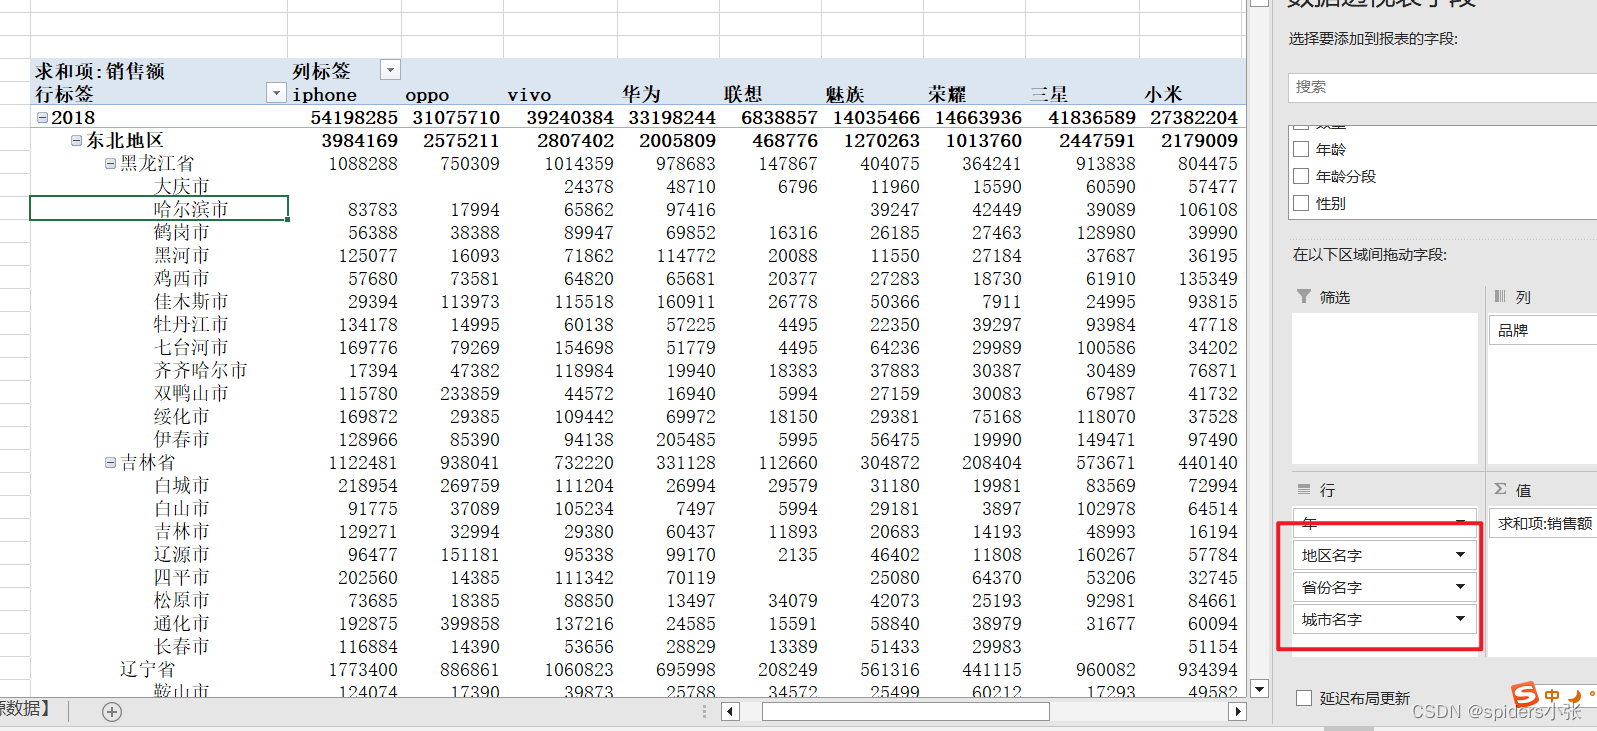Enable the 延迟布局更新 checkbox
The height and width of the screenshot is (731, 1597).
pyautogui.click(x=1304, y=698)
